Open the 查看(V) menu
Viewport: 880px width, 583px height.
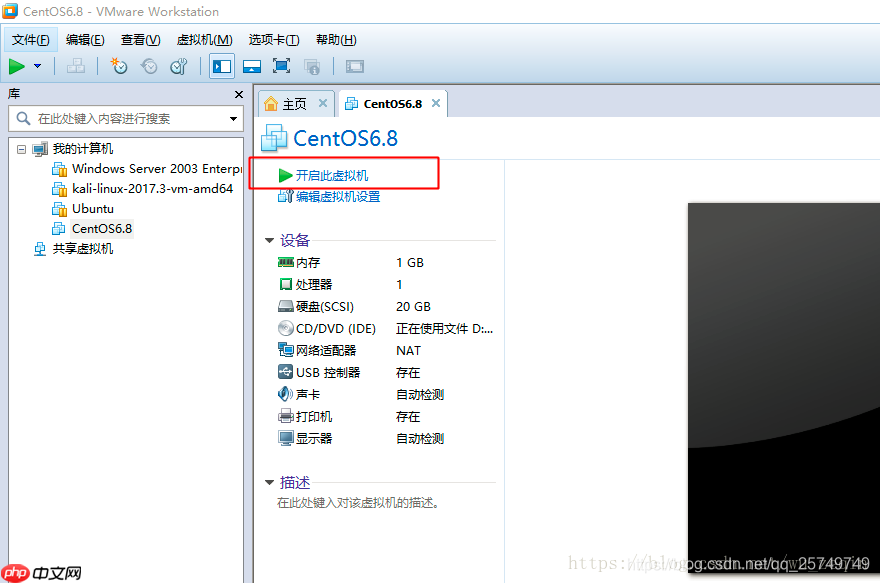coord(140,40)
